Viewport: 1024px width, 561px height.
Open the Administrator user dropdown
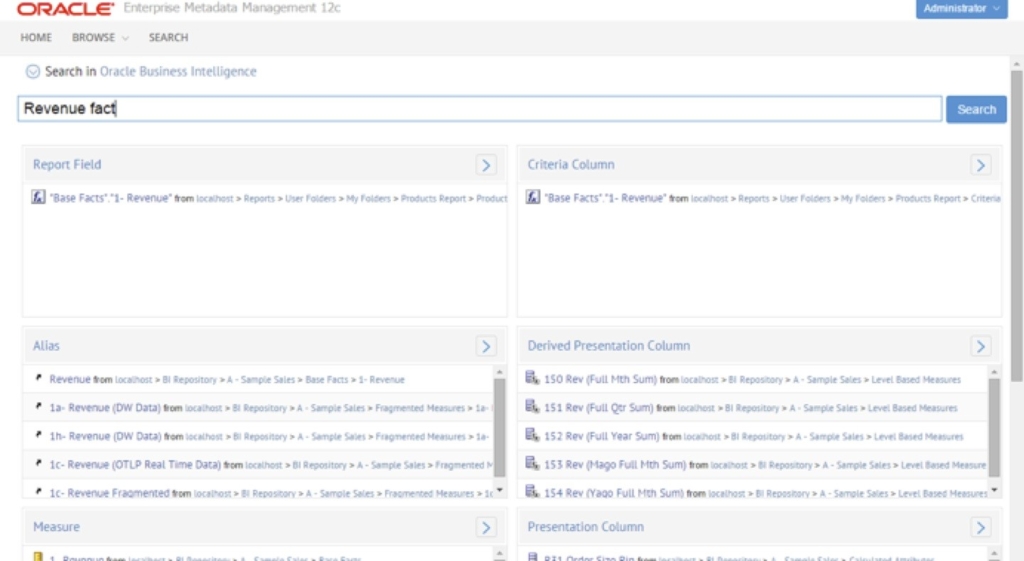pyautogui.click(x=961, y=8)
